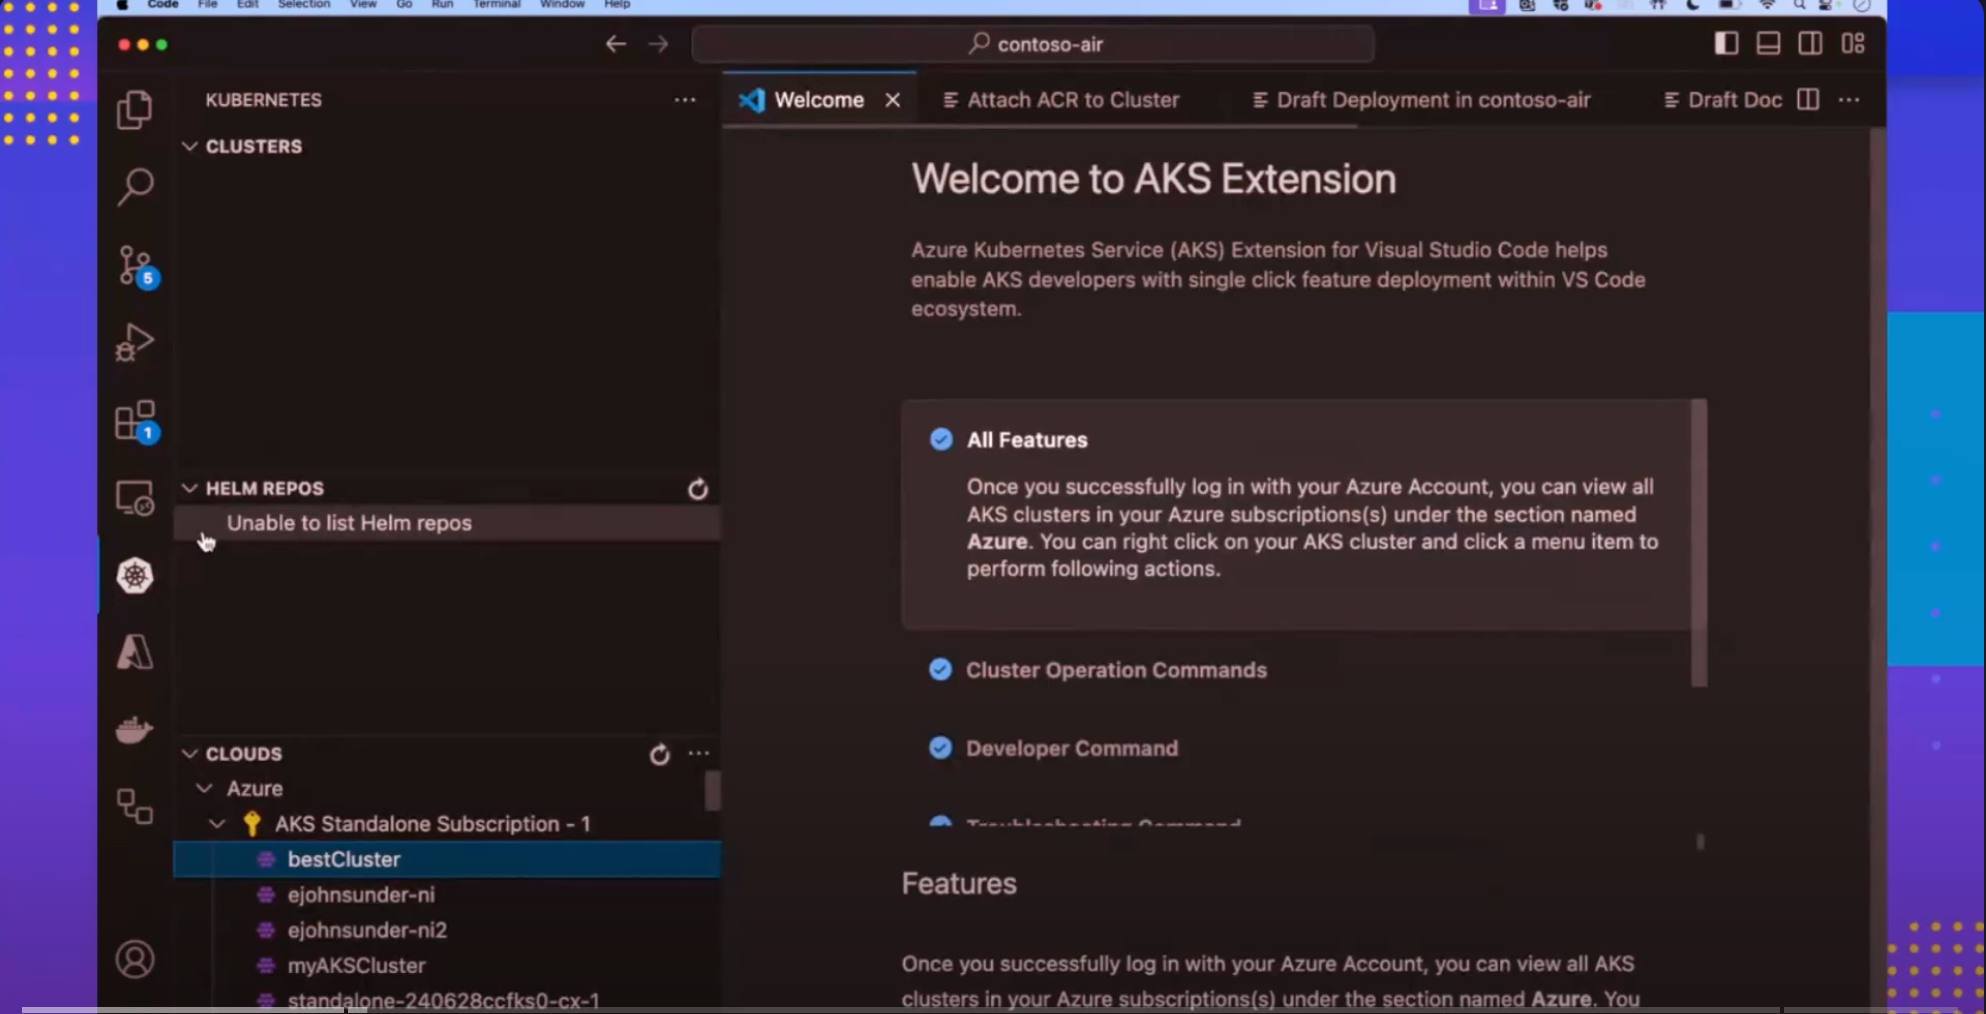Screen dimensions: 1986x1014
Task: Click the refresh icon next to Helm Repos
Action: coord(698,489)
